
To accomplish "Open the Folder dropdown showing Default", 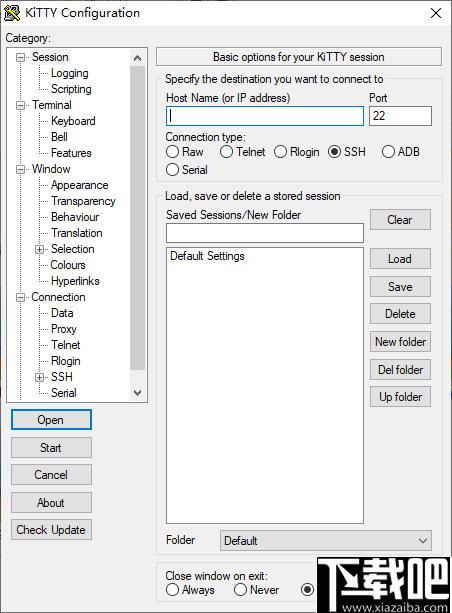I will pos(326,541).
